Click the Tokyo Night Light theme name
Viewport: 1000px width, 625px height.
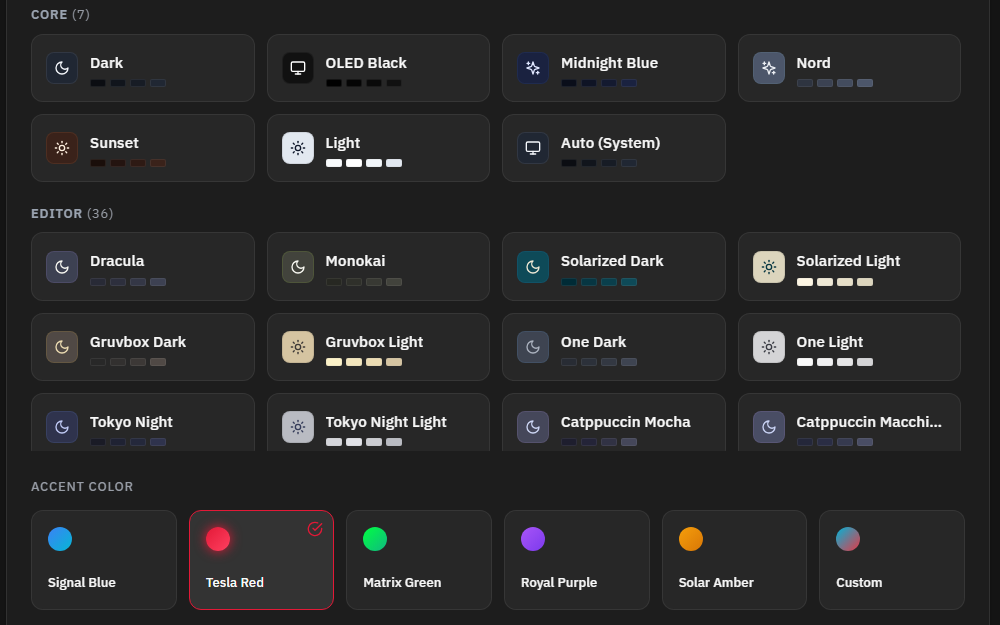(386, 422)
